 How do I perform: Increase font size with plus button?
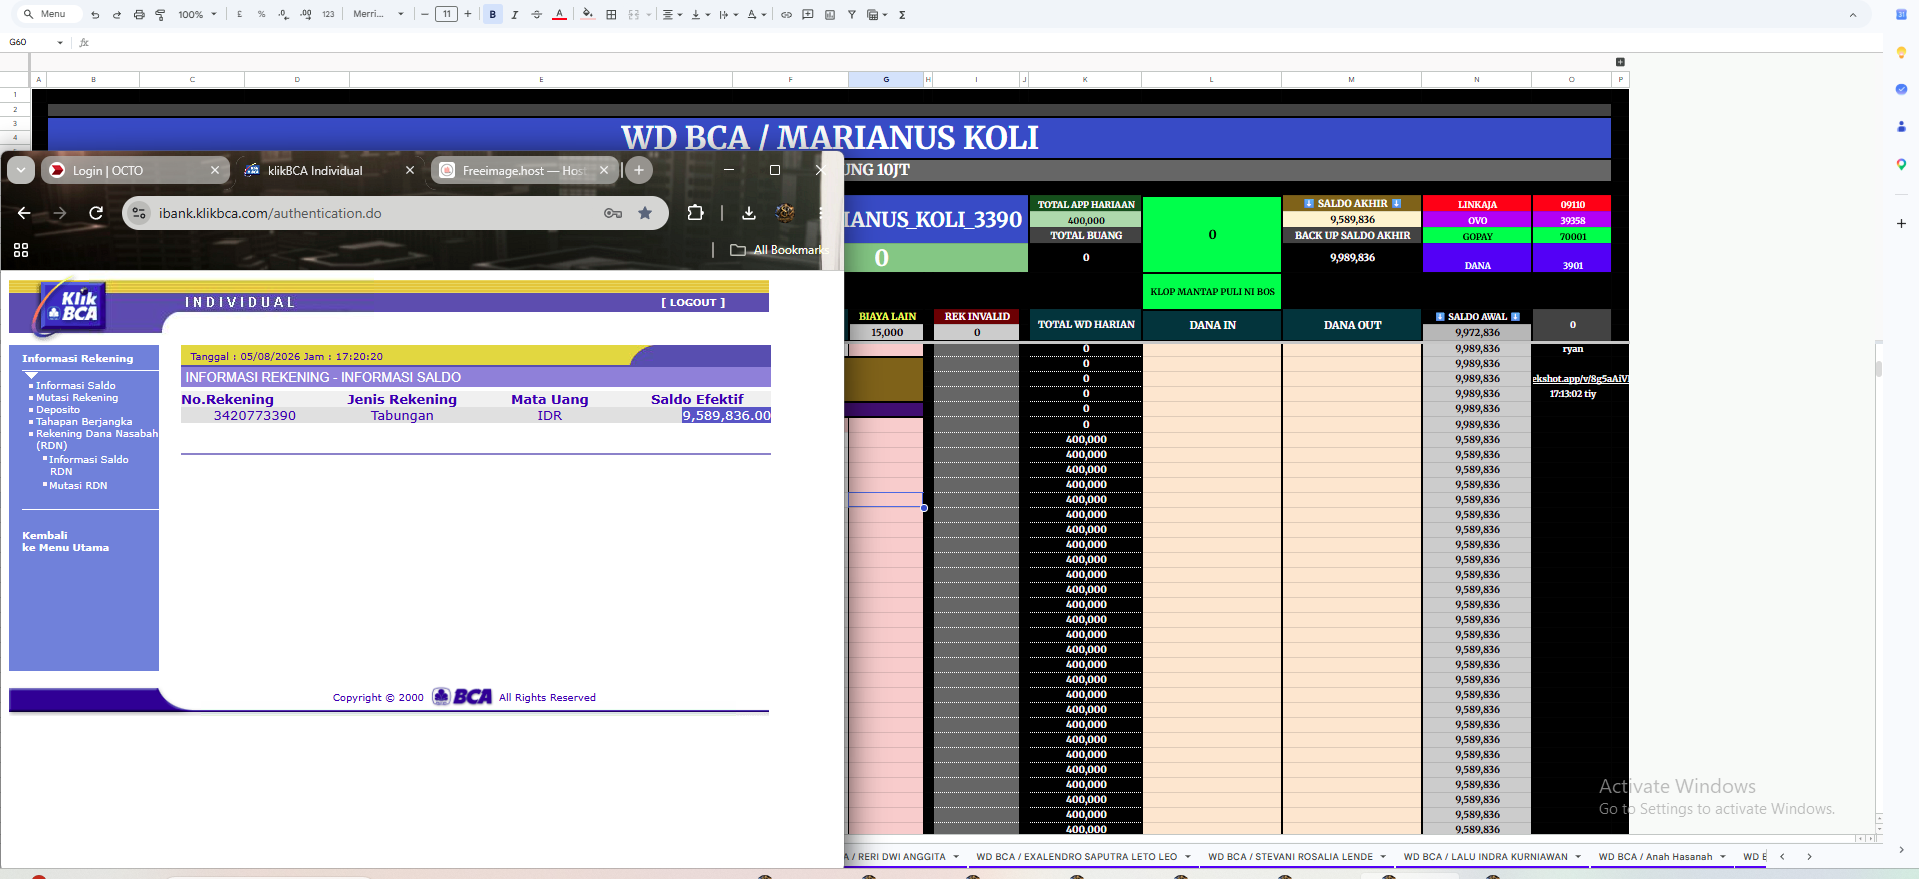tap(467, 14)
